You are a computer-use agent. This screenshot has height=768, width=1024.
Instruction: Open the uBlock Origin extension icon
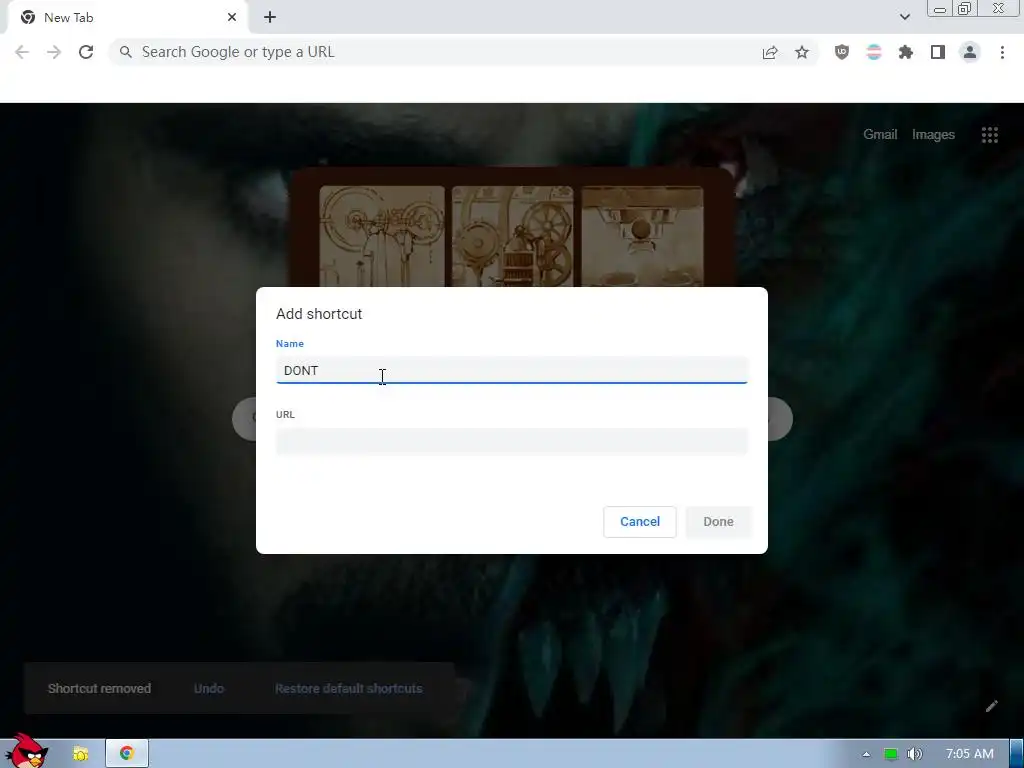(x=842, y=52)
